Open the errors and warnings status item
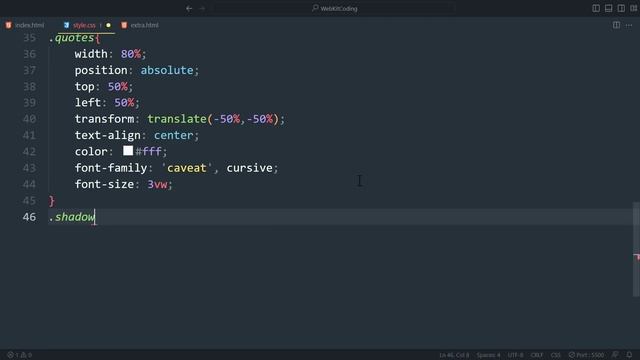The height and width of the screenshot is (360, 640). coord(20,355)
